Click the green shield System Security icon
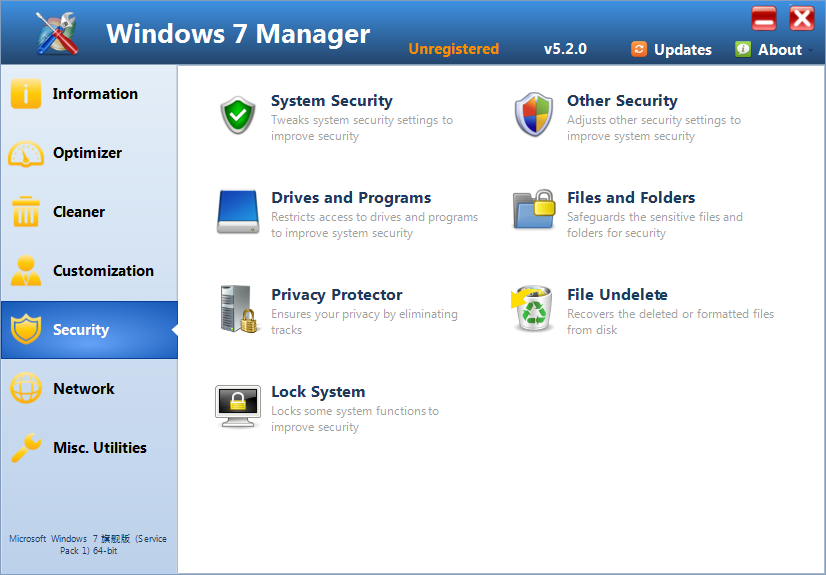826x575 pixels. click(238, 115)
